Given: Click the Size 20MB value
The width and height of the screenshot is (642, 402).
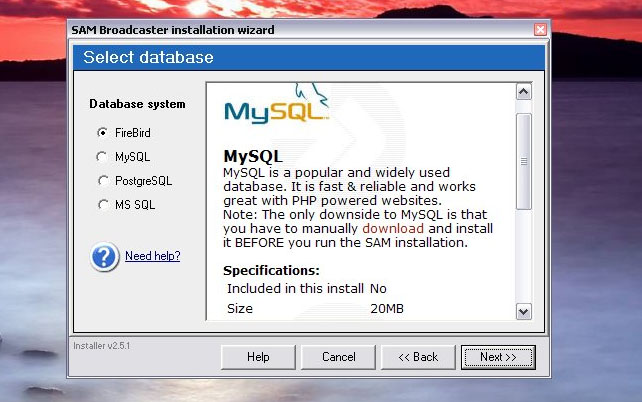Looking at the screenshot, I should (x=387, y=309).
